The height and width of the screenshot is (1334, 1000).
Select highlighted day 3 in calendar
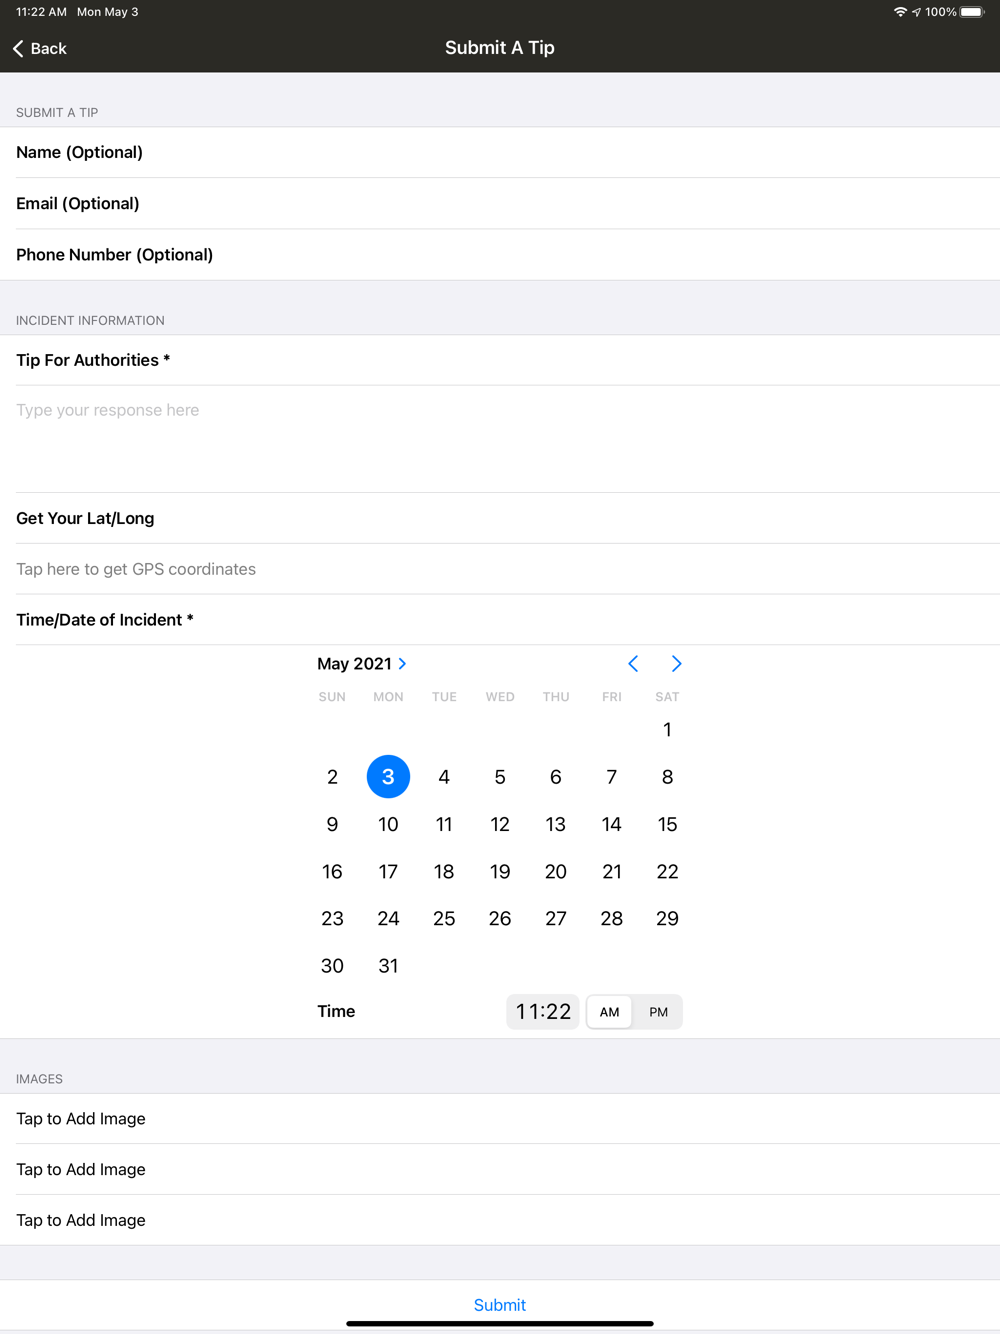click(x=388, y=777)
